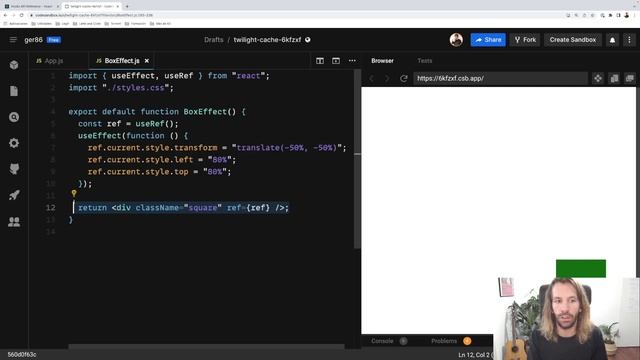The width and height of the screenshot is (640, 360).
Task: Open the CodeSandbox hamburger menu
Action: pos(13,40)
